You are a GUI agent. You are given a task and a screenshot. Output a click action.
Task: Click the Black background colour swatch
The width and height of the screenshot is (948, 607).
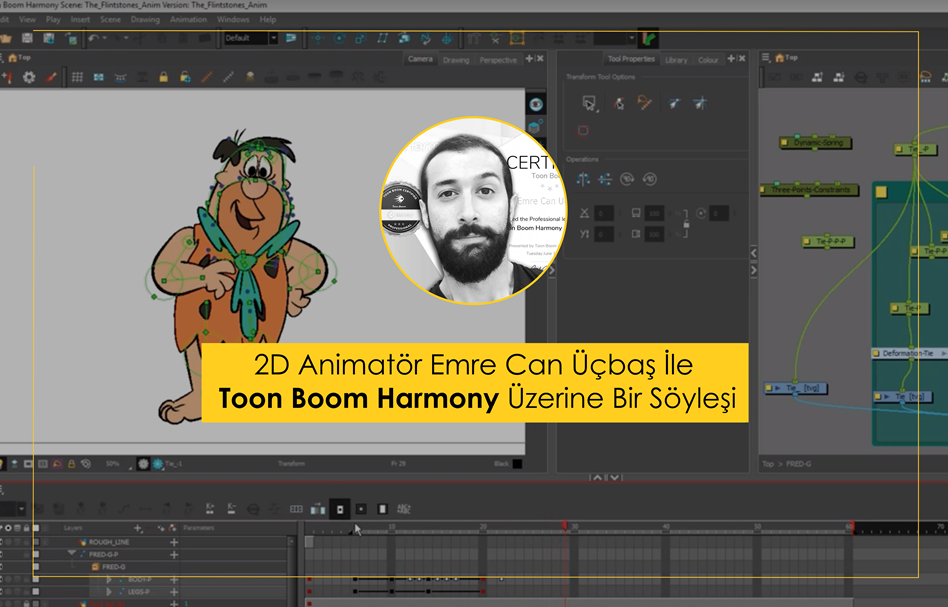tap(517, 464)
